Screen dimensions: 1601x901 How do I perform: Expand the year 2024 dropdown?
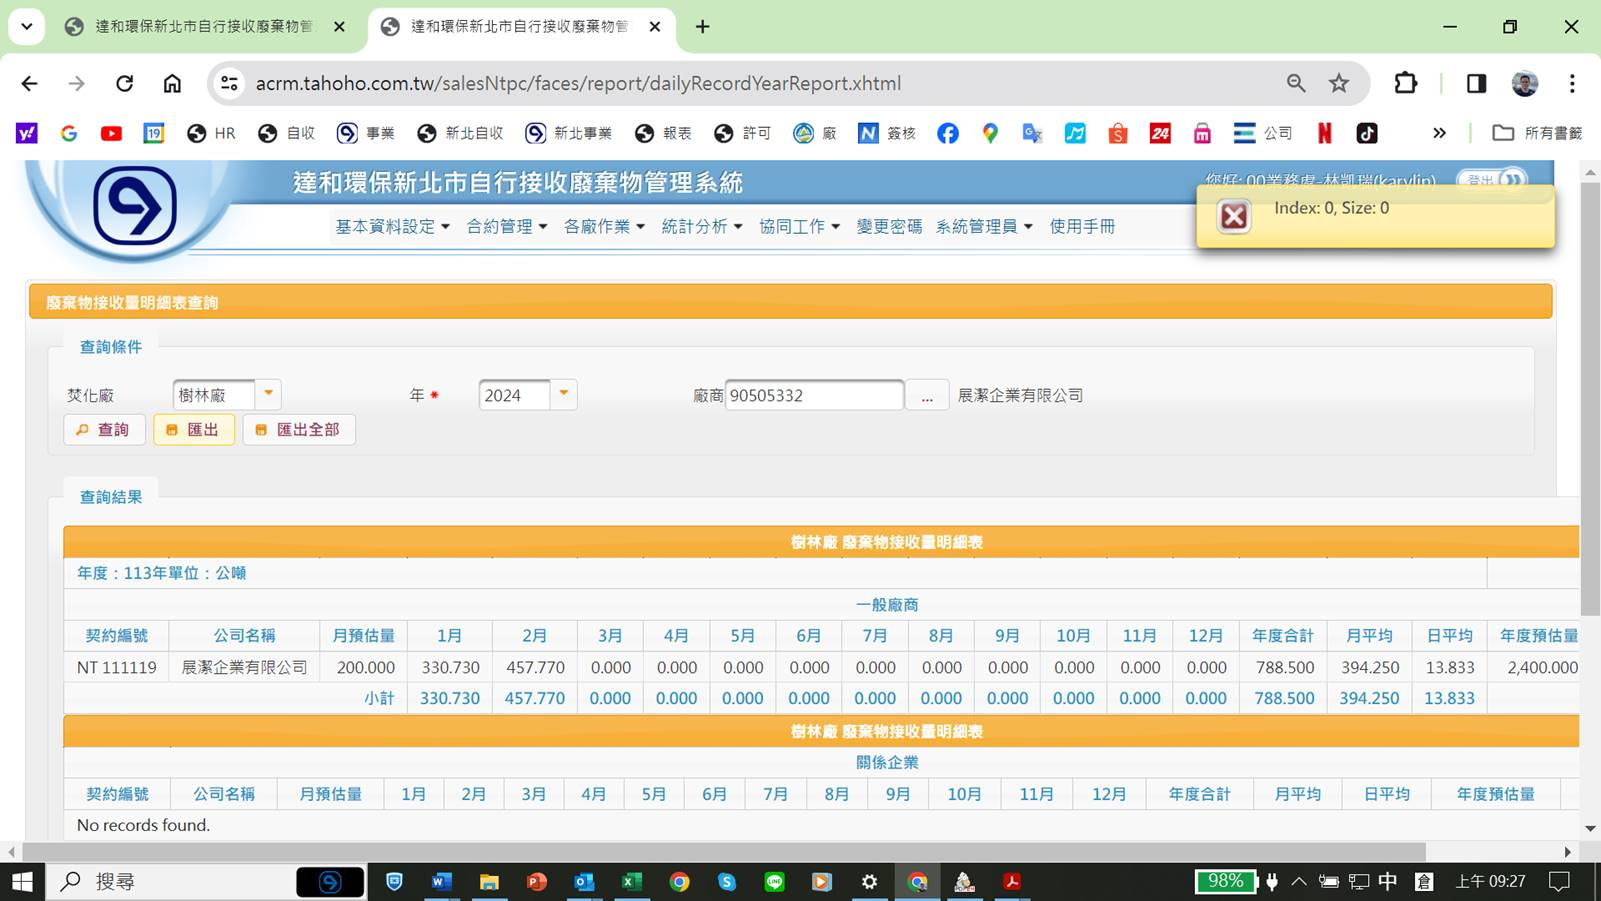[x=564, y=394]
